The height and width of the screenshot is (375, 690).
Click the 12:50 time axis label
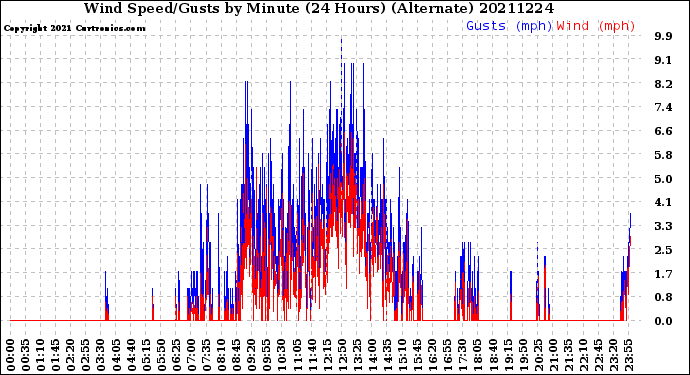pos(342,355)
